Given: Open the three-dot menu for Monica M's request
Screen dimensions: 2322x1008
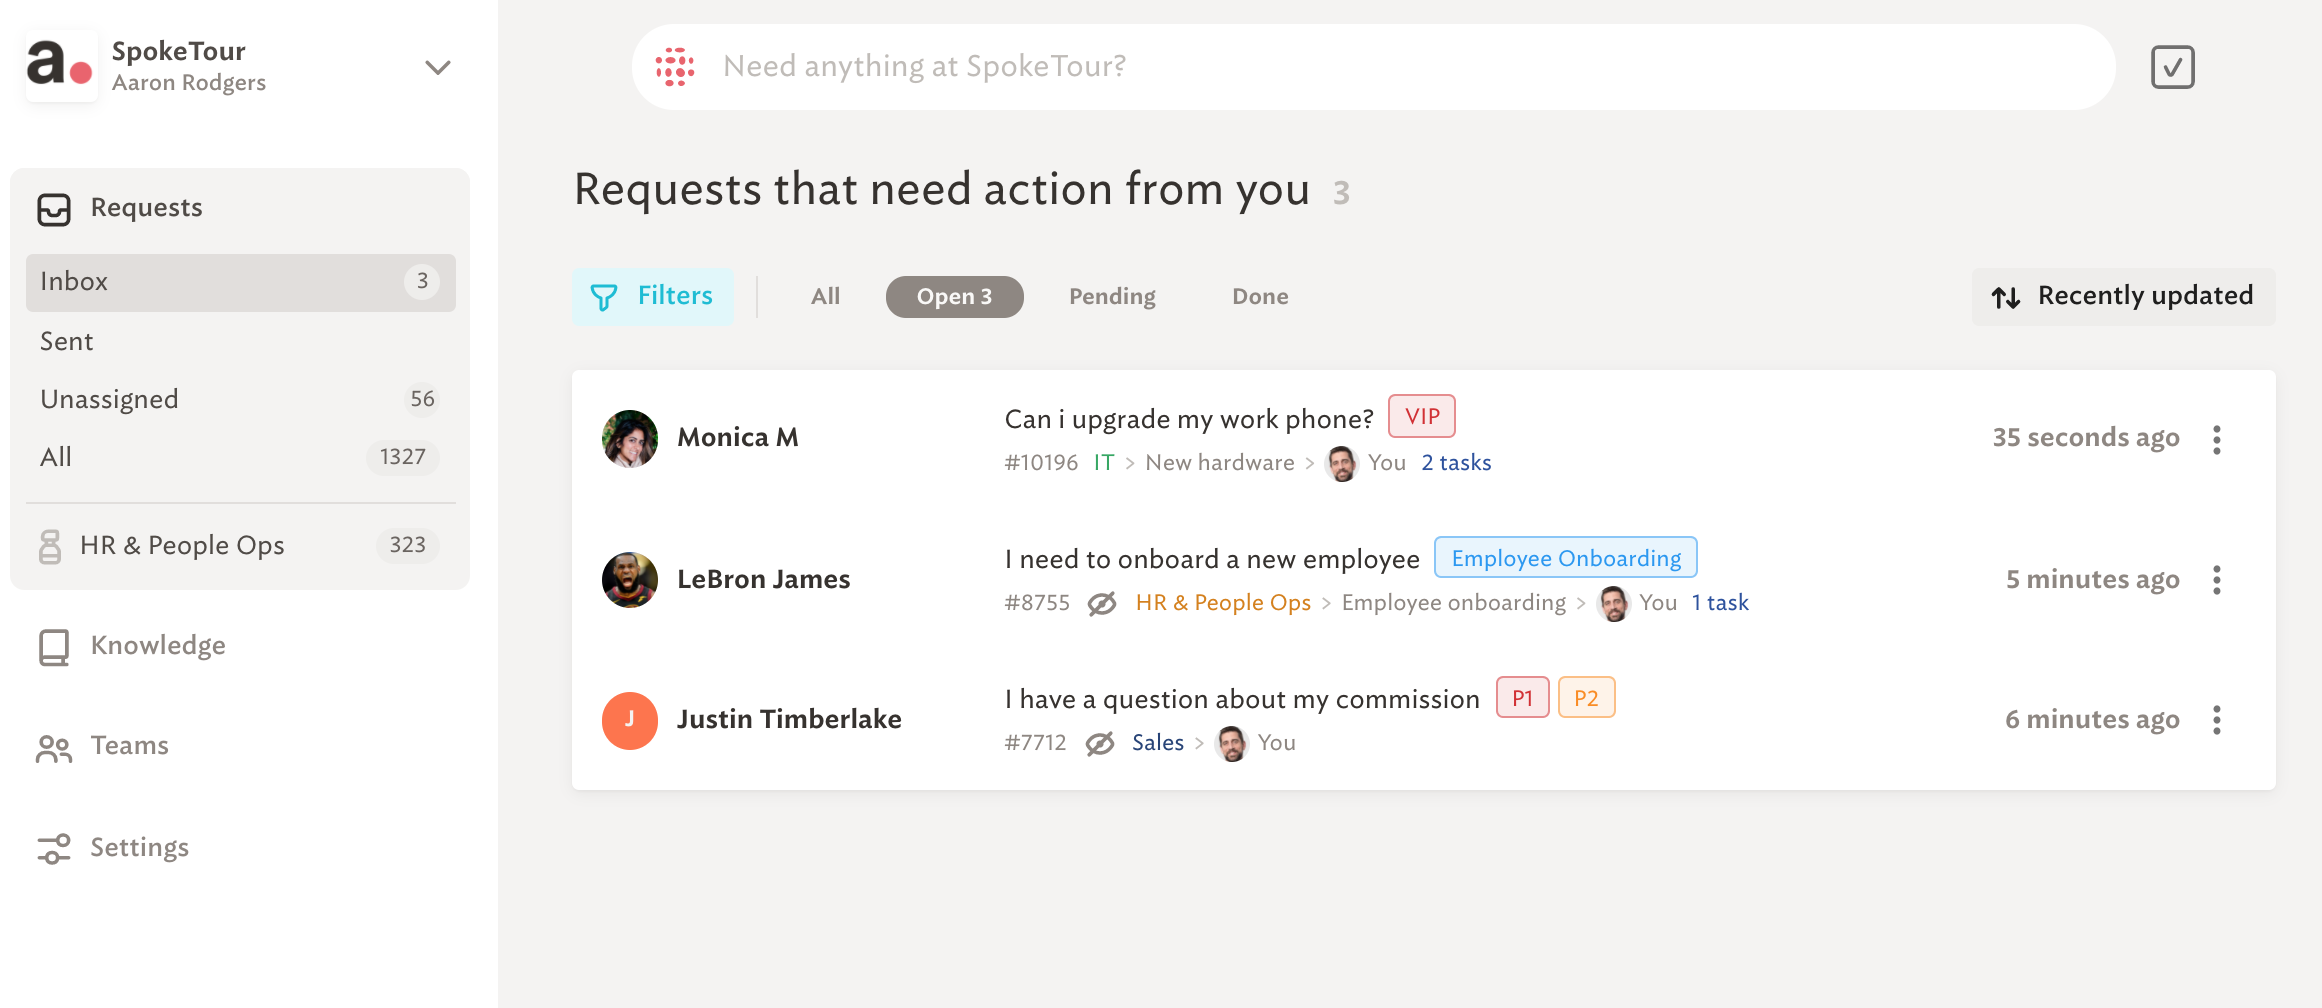Looking at the screenshot, I should [2217, 440].
